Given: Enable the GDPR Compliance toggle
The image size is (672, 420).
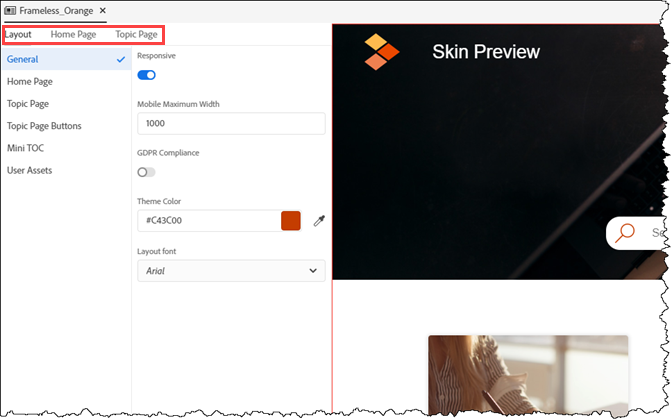Looking at the screenshot, I should point(146,172).
